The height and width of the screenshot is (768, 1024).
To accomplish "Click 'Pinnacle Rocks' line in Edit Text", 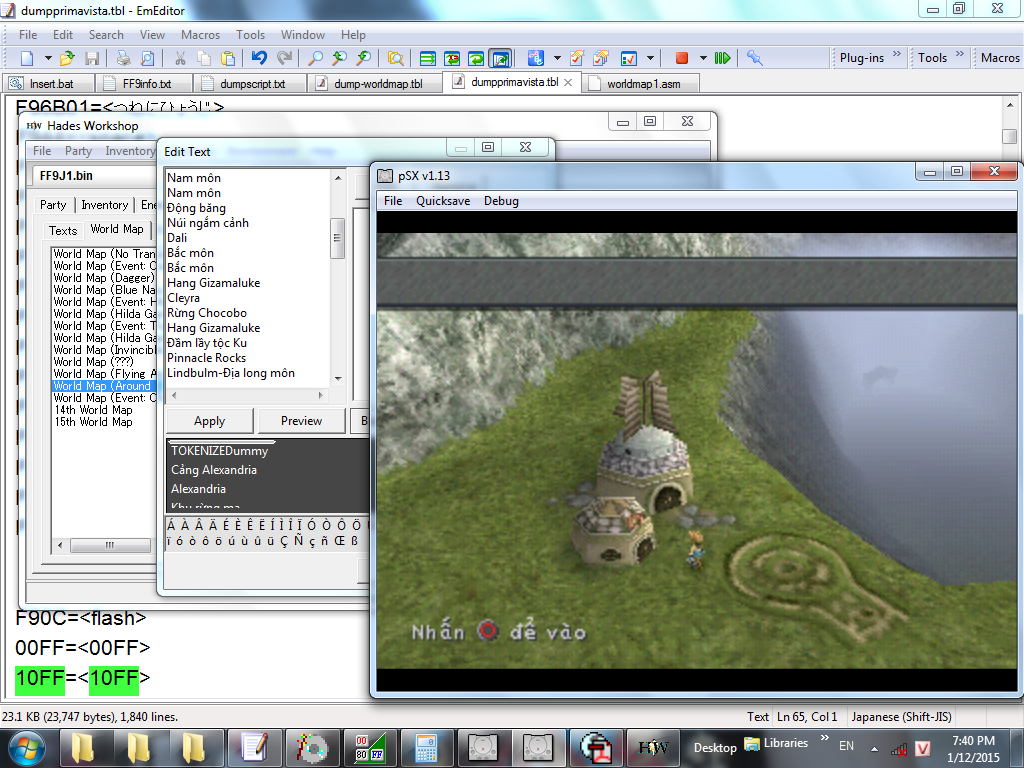I will (x=206, y=358).
